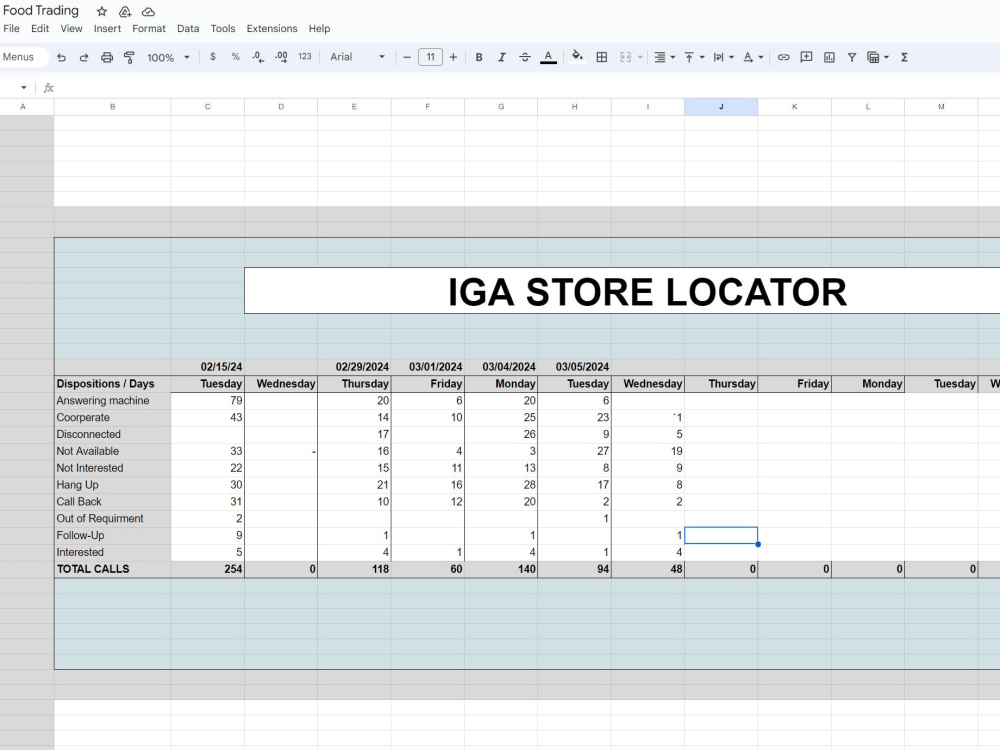
Task: Open more number formats (123)
Action: coord(305,57)
